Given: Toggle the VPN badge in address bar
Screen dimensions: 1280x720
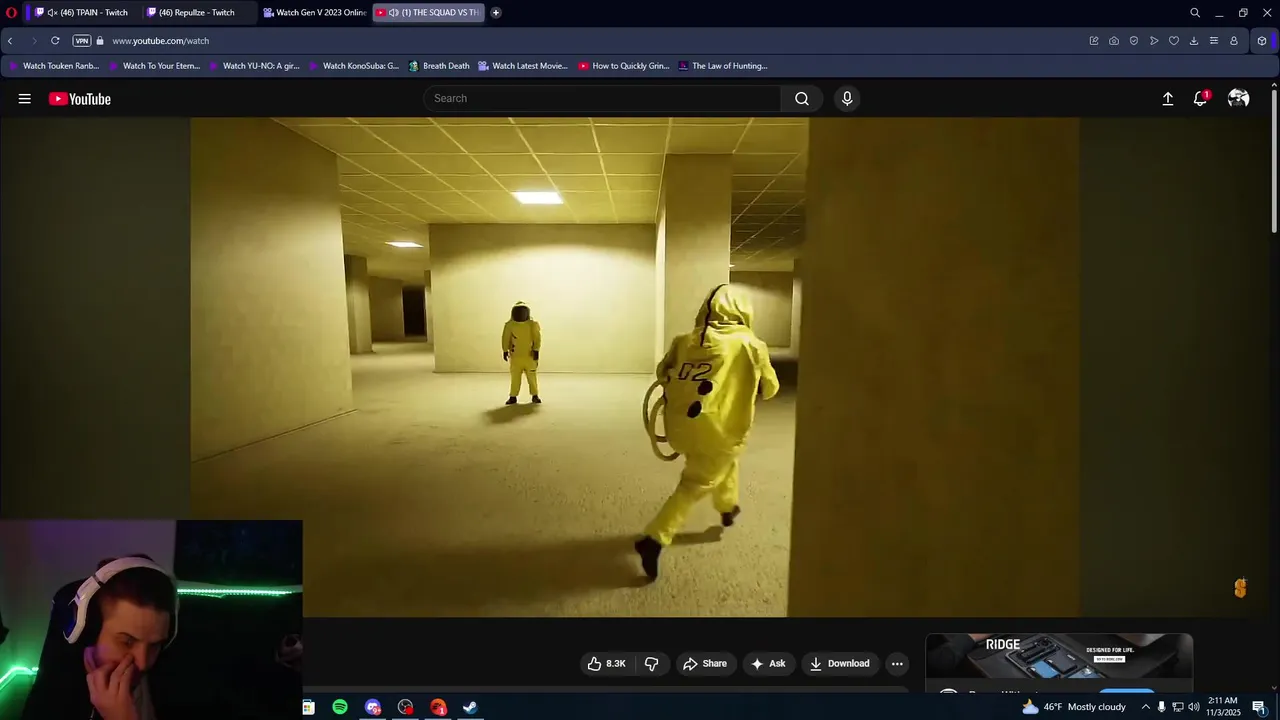Looking at the screenshot, I should 82,41.
